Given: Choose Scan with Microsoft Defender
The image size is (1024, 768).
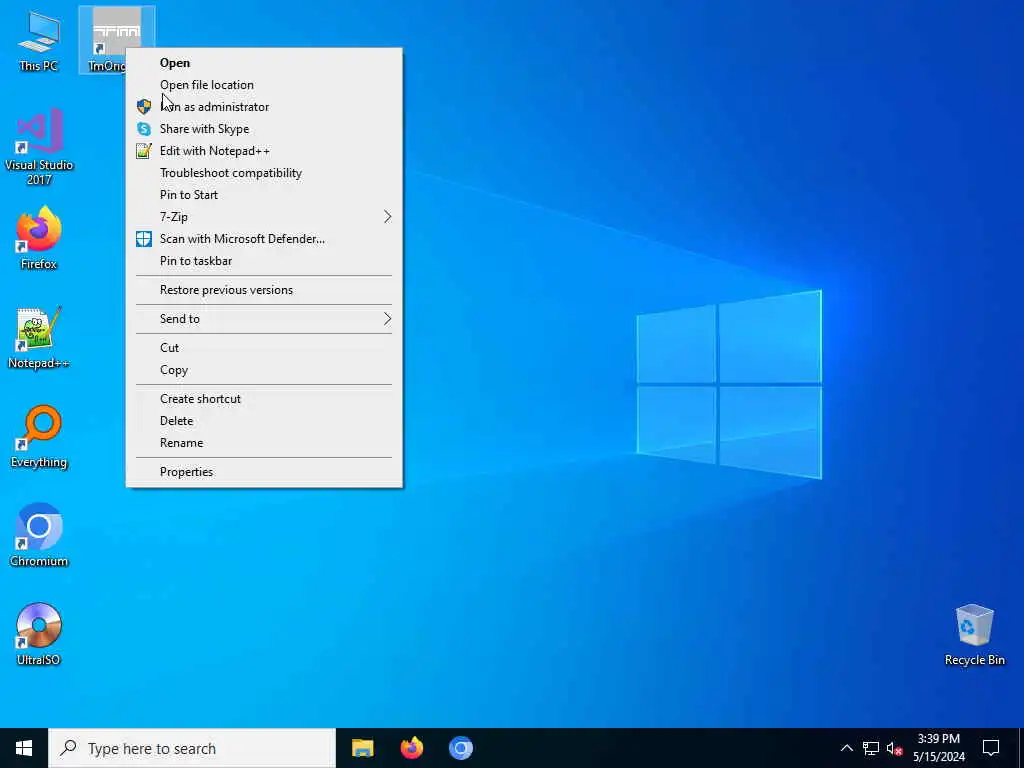Looking at the screenshot, I should click(264, 238).
